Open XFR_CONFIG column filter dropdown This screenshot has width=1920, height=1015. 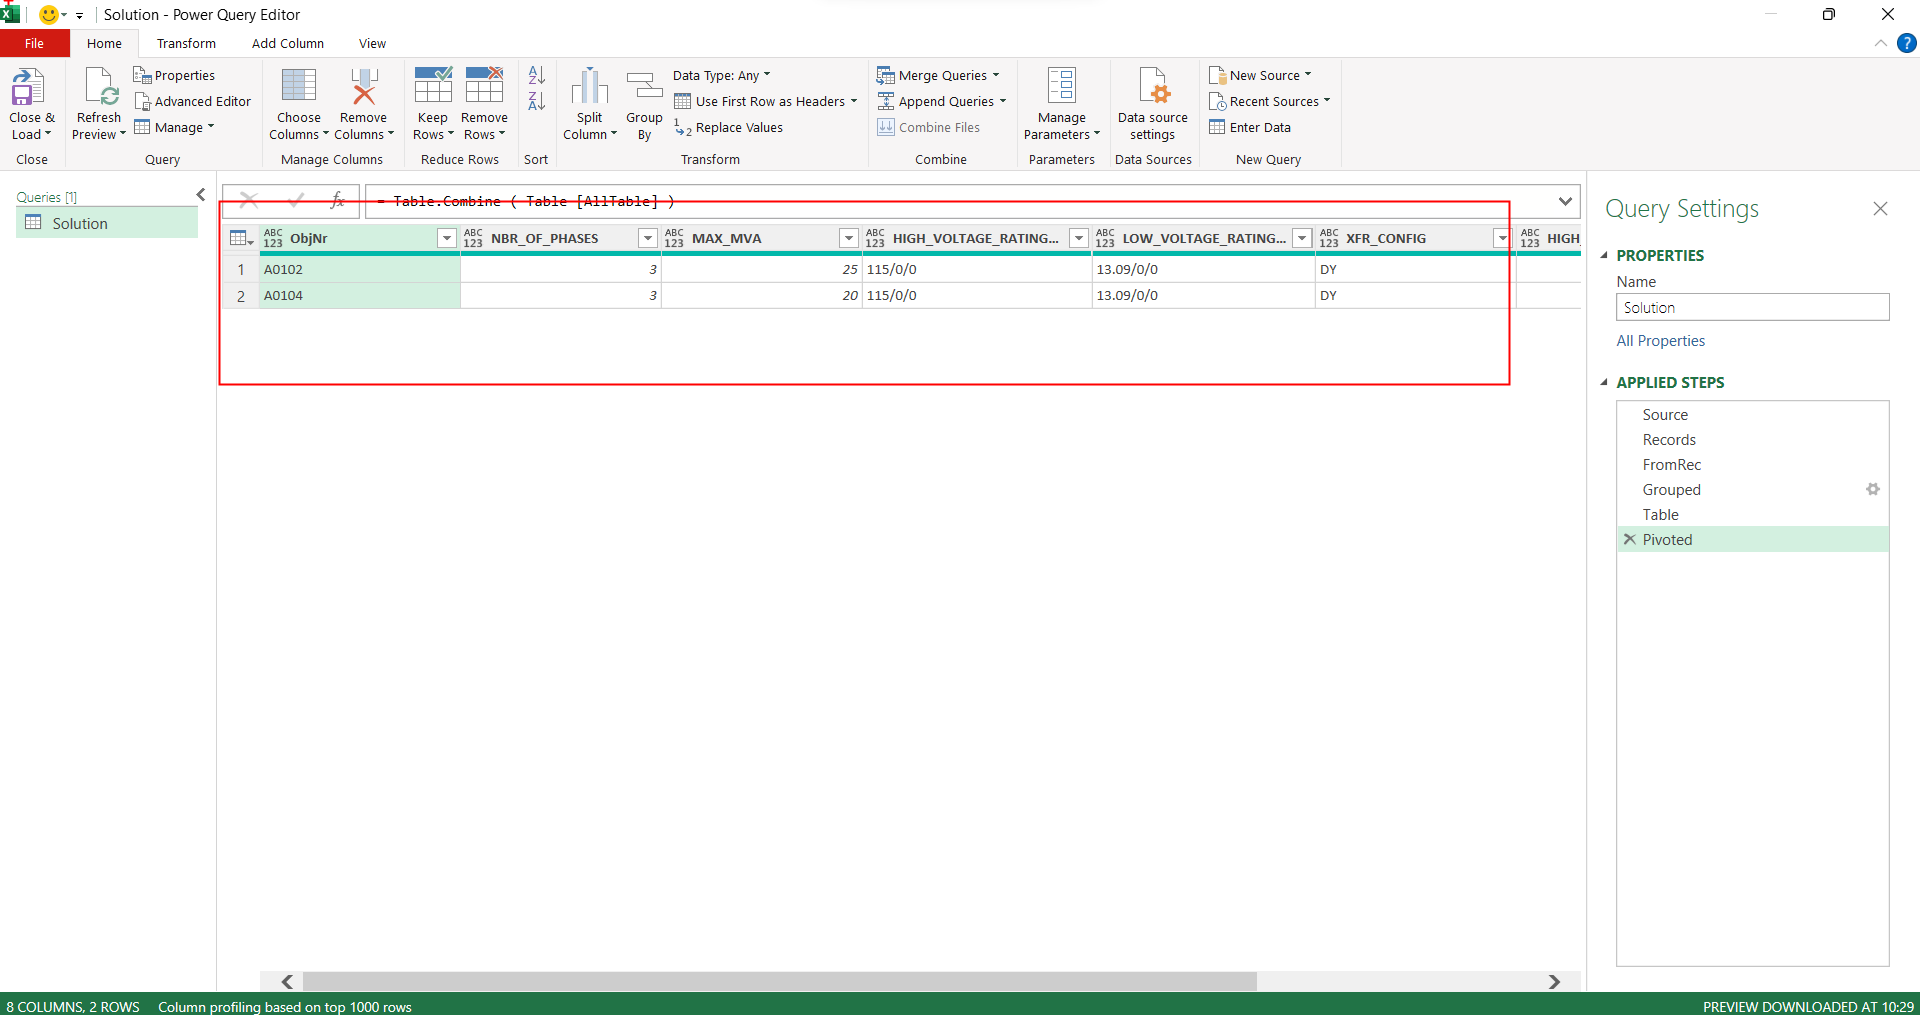tap(1502, 238)
